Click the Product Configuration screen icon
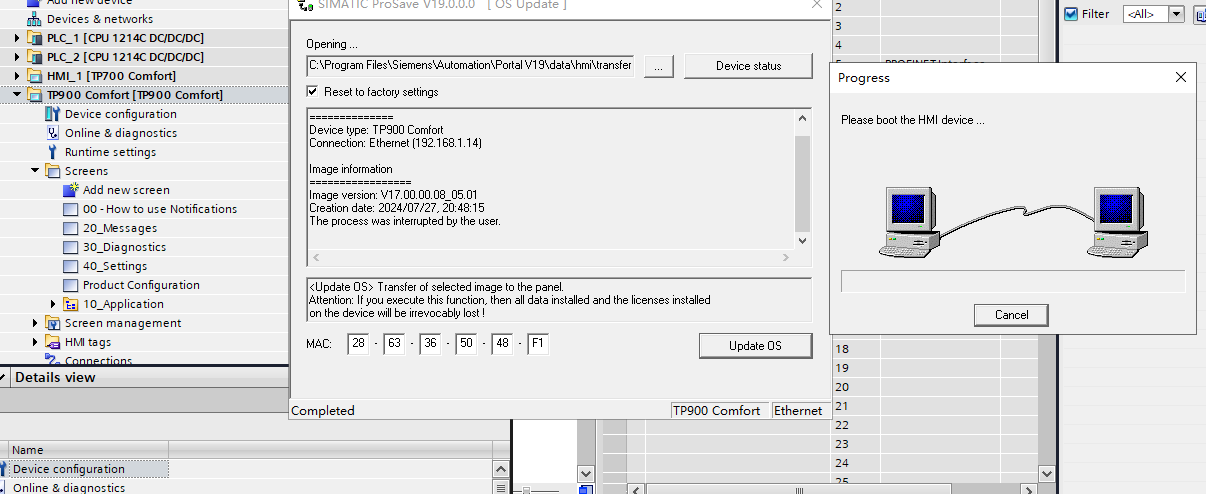Screen dimensions: 1206x494 click(x=70, y=285)
